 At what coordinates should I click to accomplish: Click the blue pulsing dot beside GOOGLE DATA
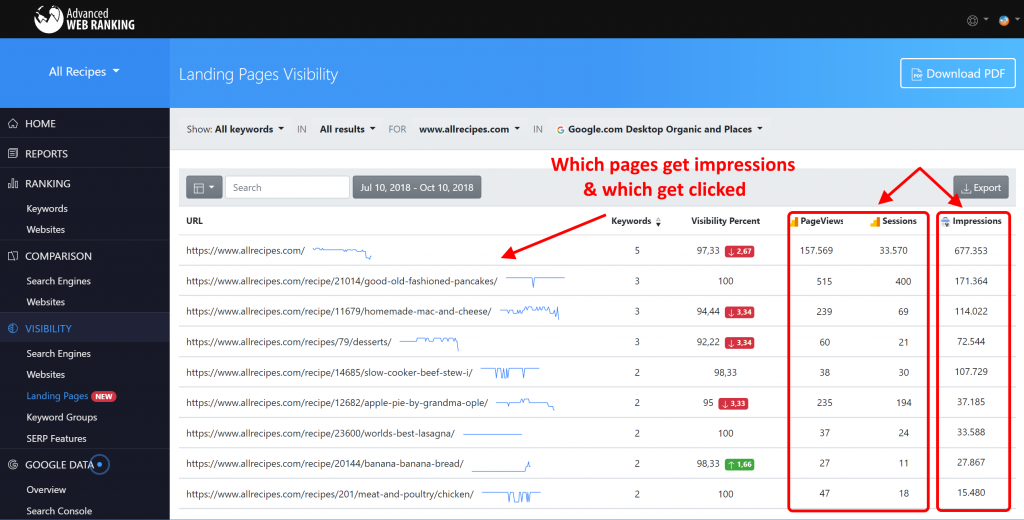(x=99, y=464)
